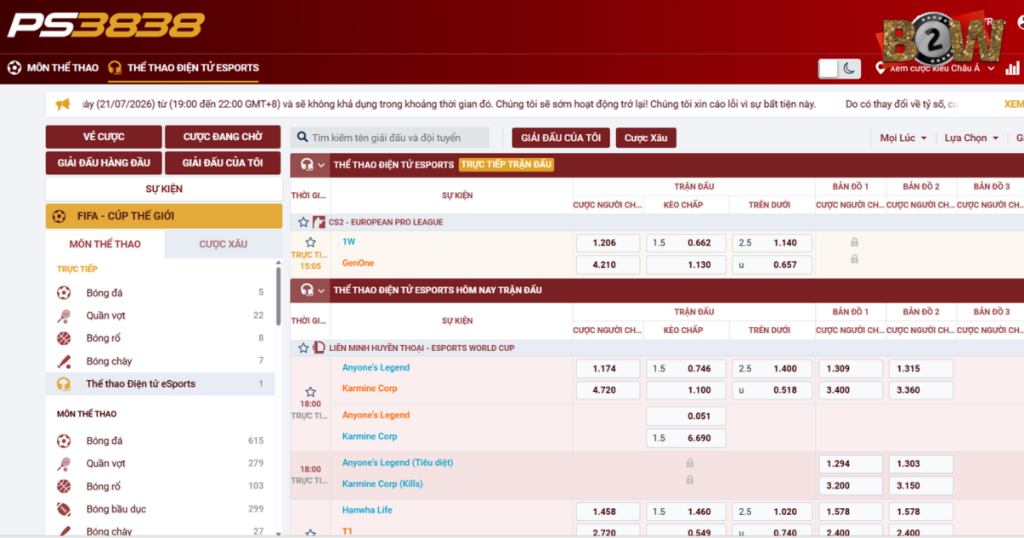This screenshot has height=538, width=1024.
Task: Switch to Cược Xâu sidebar tab
Action: [x=223, y=244]
